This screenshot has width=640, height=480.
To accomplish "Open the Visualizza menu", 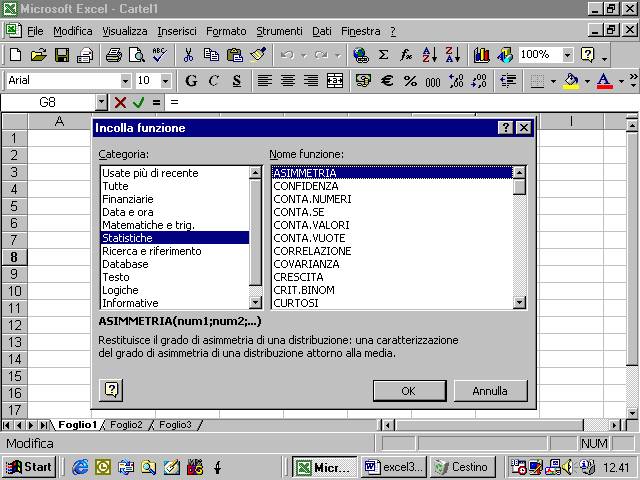I will pos(124,31).
